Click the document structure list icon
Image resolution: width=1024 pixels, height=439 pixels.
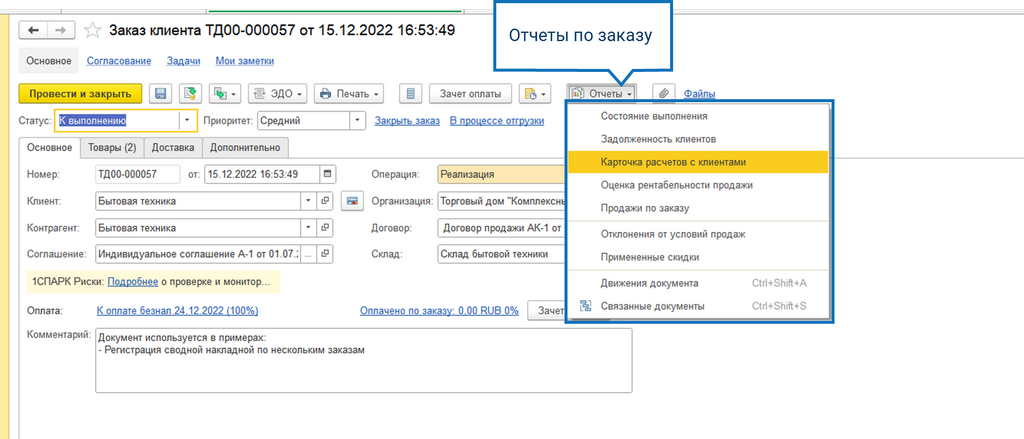click(x=410, y=94)
